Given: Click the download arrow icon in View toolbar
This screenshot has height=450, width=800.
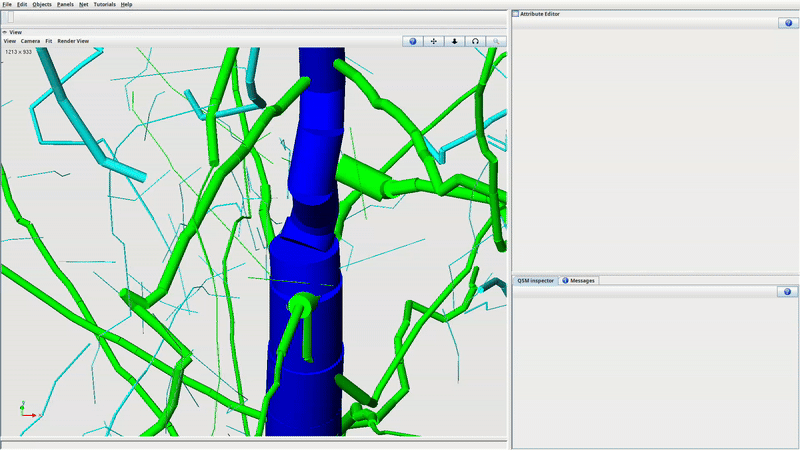Looking at the screenshot, I should 455,41.
